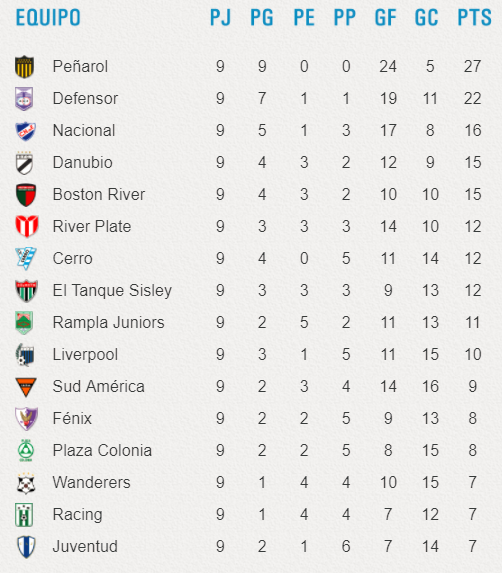Screen dimensions: 502x573
Task: Click the Liverpool club badge
Action: (x=25, y=355)
